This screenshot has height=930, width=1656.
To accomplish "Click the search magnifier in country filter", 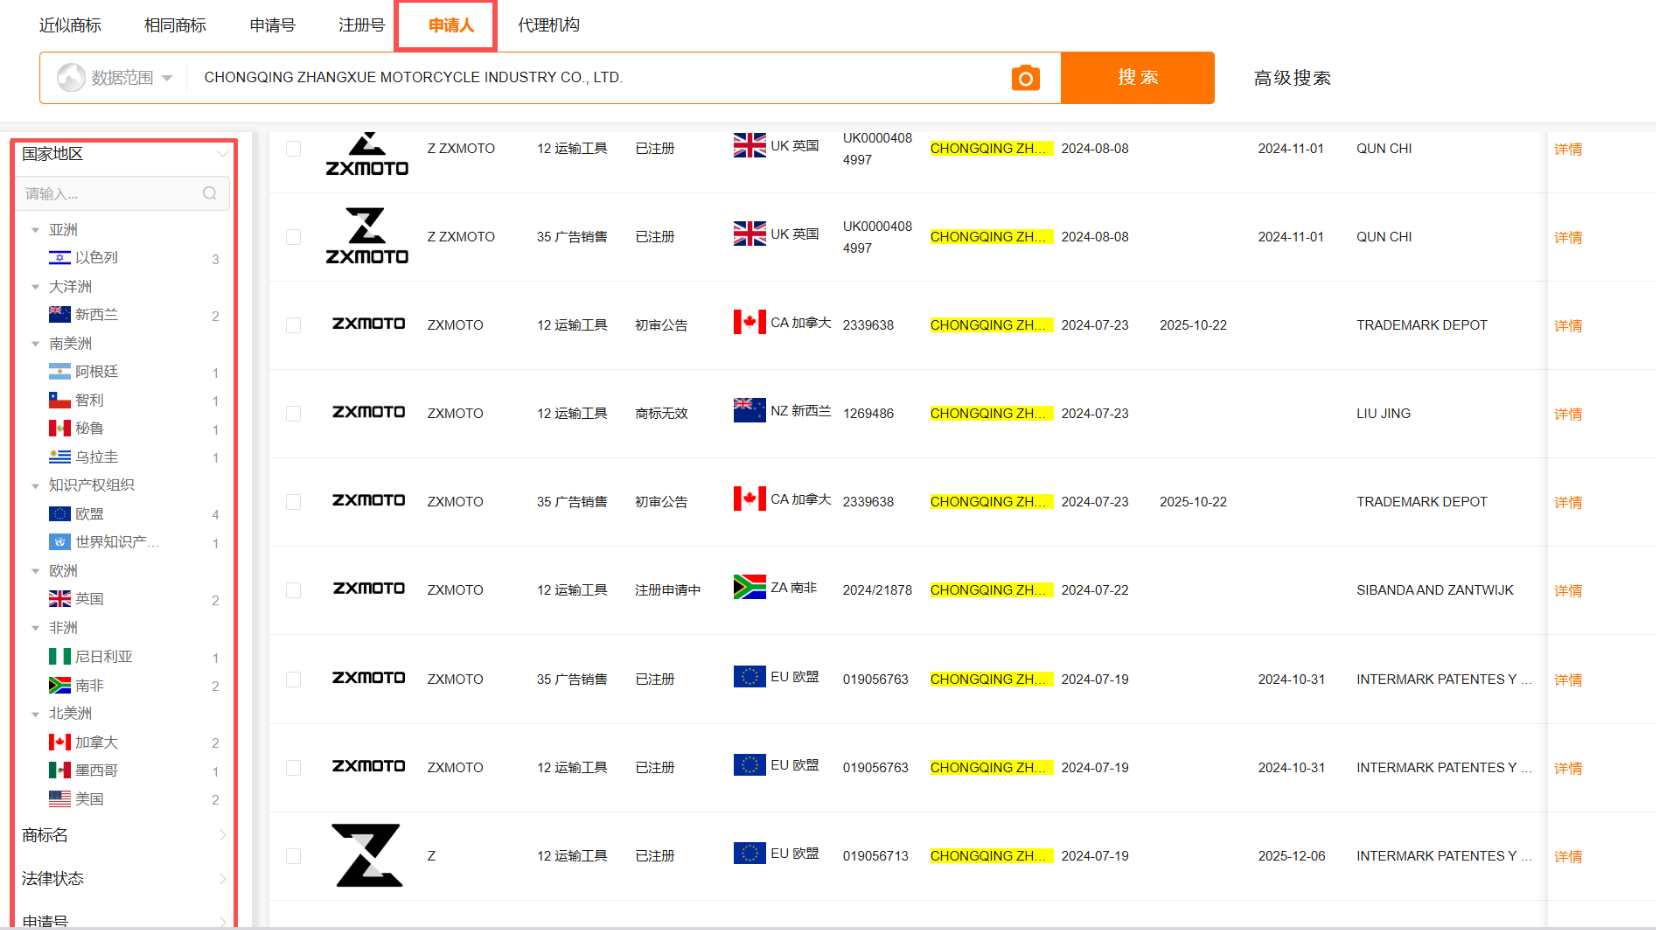I will [x=209, y=193].
